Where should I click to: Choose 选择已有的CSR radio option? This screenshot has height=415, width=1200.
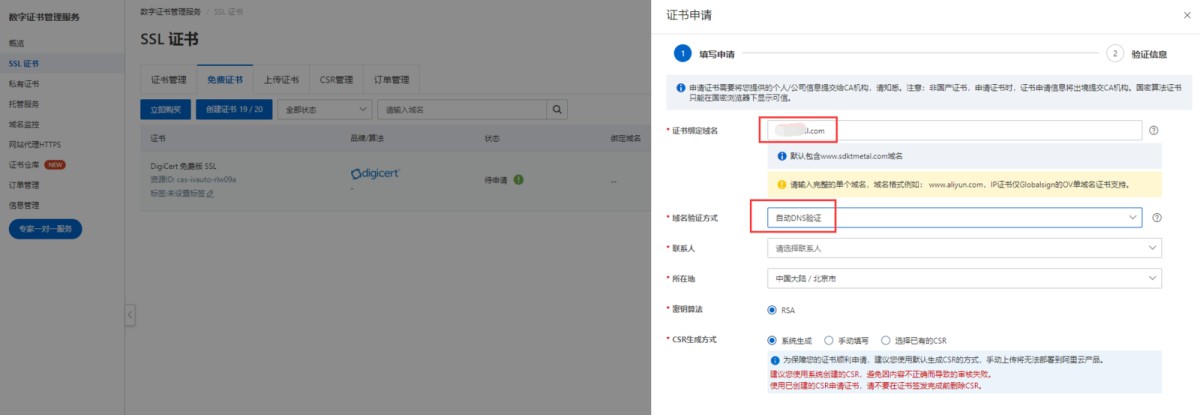(886, 340)
